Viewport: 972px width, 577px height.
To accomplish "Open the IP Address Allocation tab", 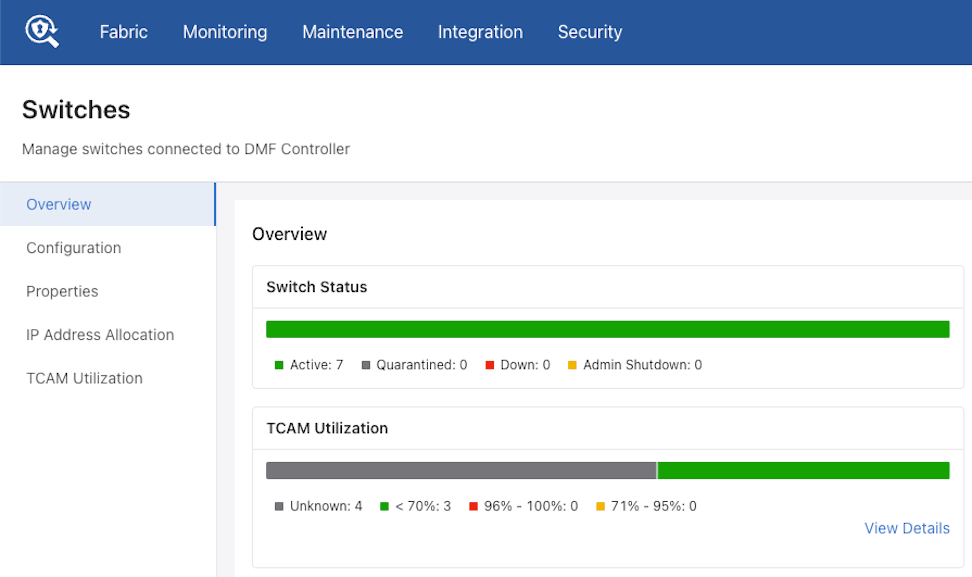I will point(100,335).
